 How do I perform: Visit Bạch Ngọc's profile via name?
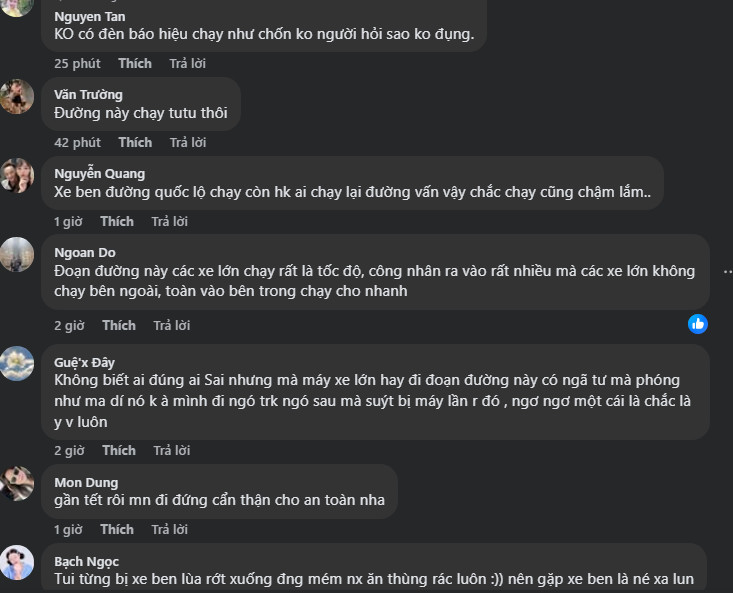(86, 562)
